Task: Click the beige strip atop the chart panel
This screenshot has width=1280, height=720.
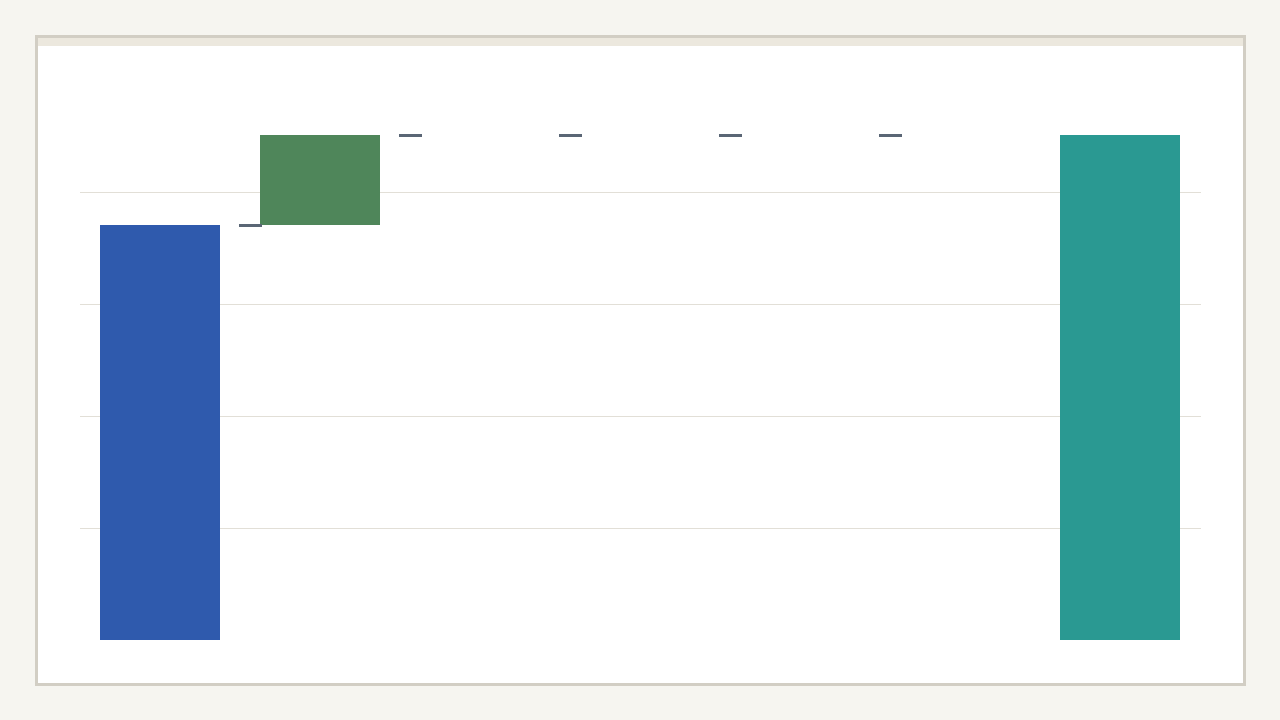Action: click(x=640, y=42)
